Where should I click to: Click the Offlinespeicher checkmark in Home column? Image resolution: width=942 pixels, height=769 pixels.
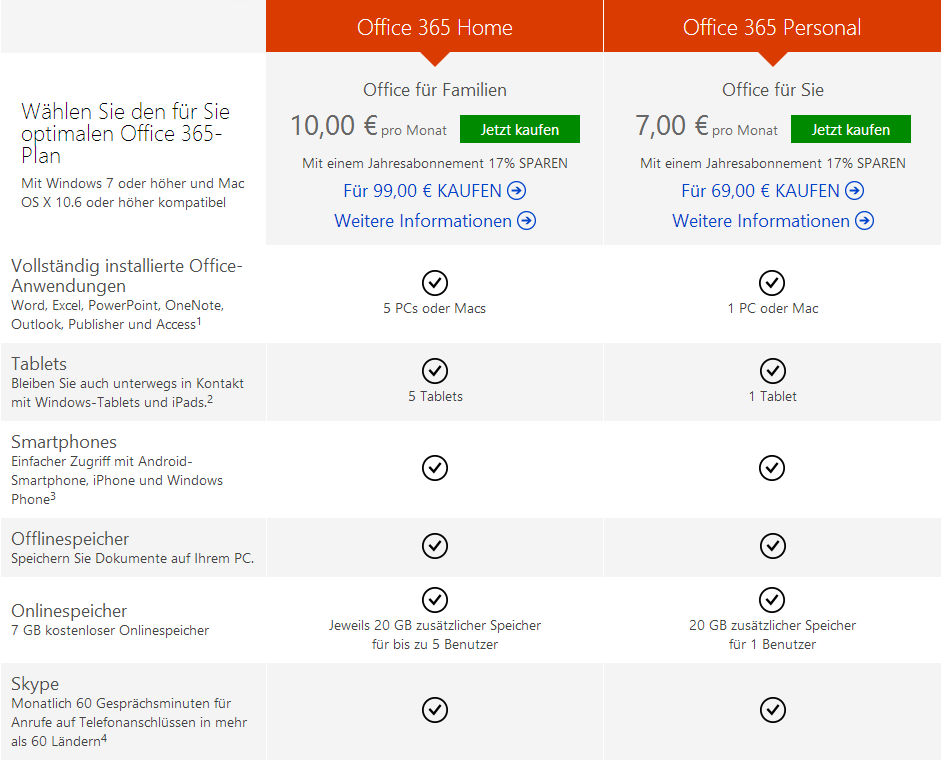pos(435,546)
